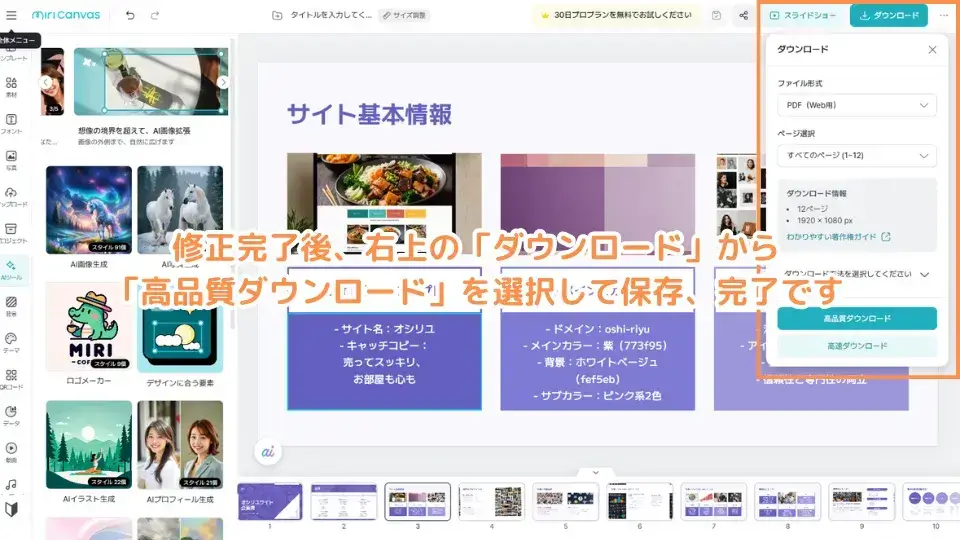
Task: Click the サイズ調整 button
Action: pos(403,15)
